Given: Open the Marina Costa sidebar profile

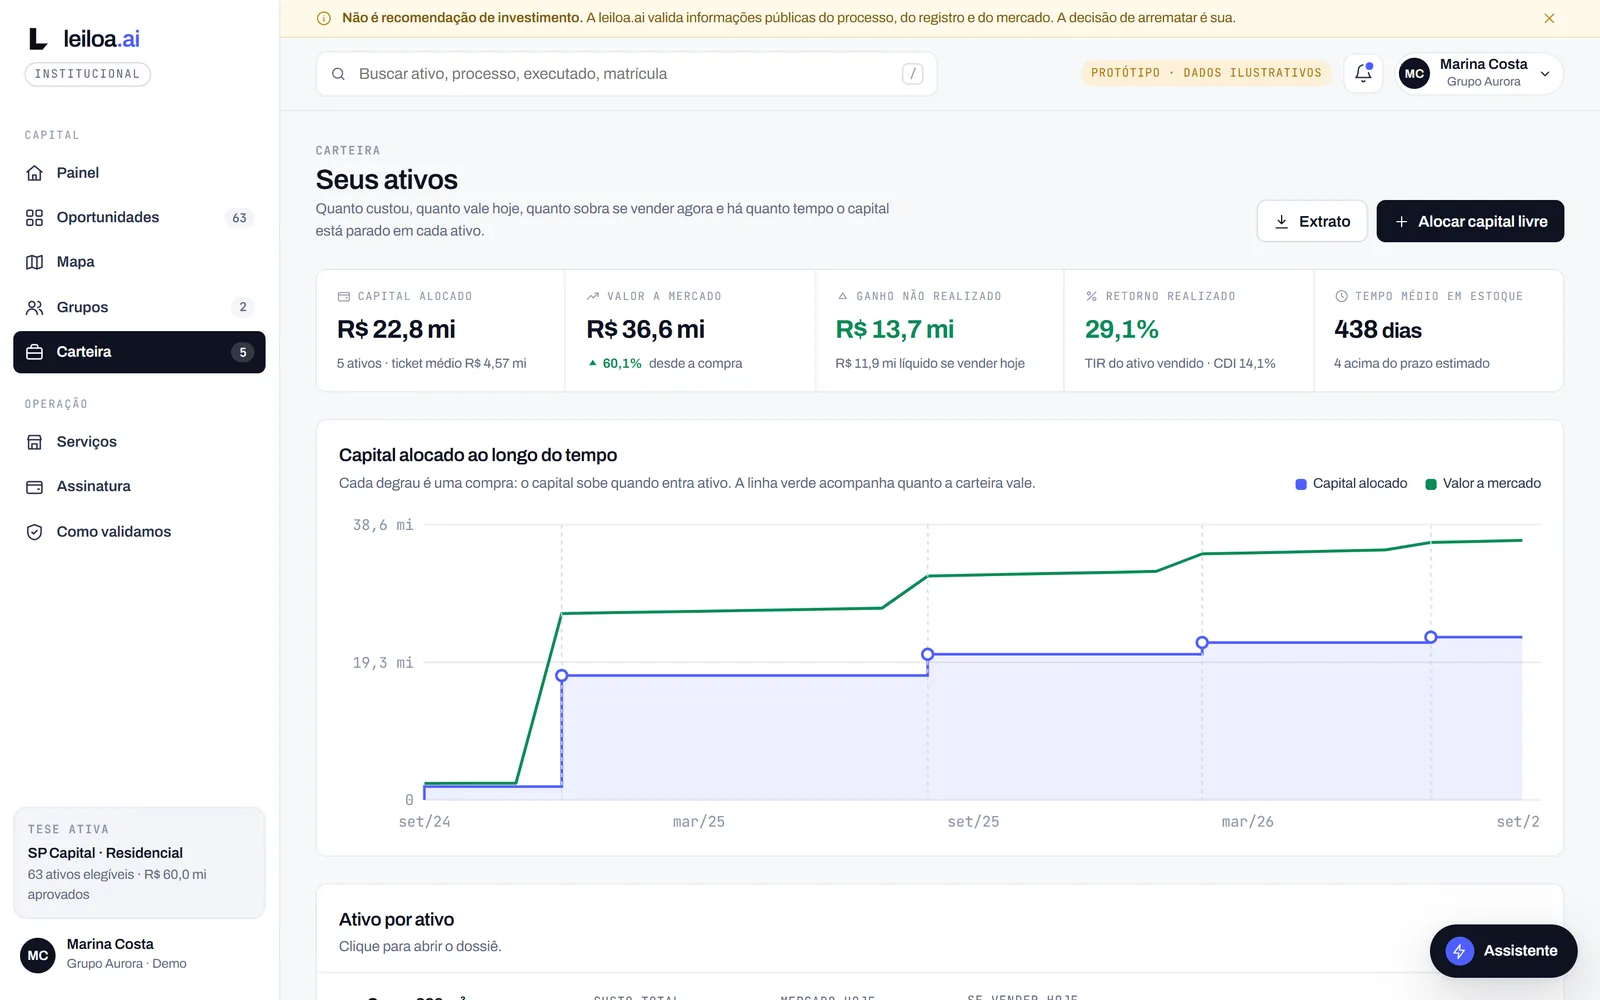Looking at the screenshot, I should [139, 954].
